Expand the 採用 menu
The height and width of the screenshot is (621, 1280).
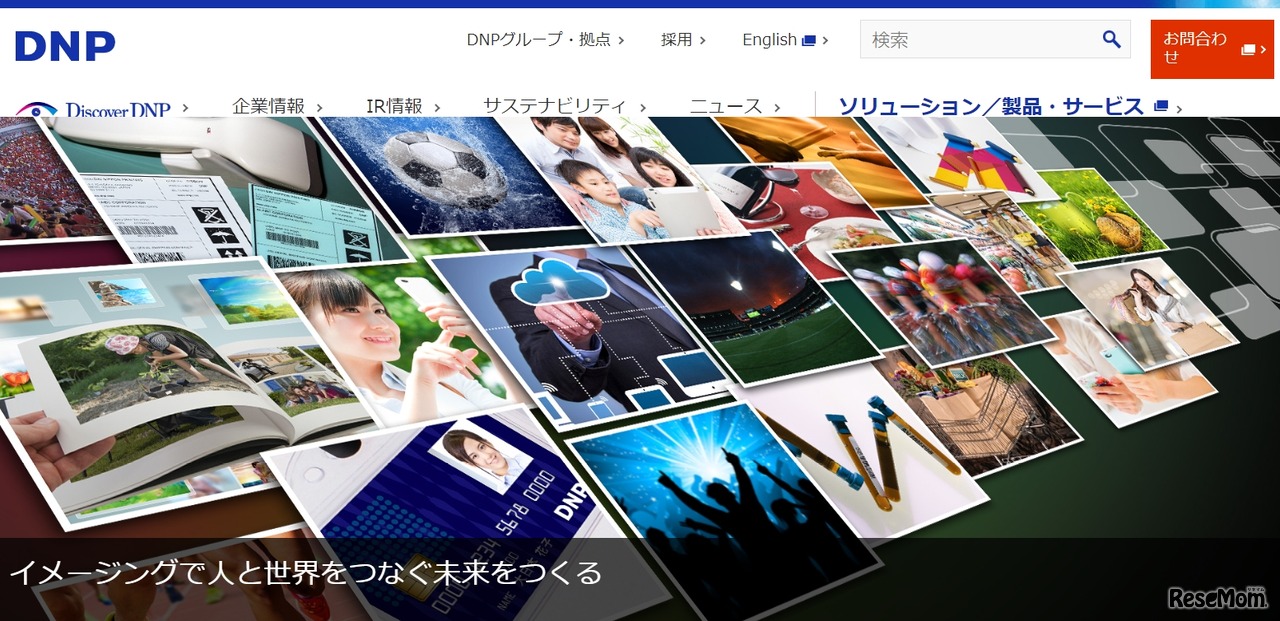[x=683, y=40]
